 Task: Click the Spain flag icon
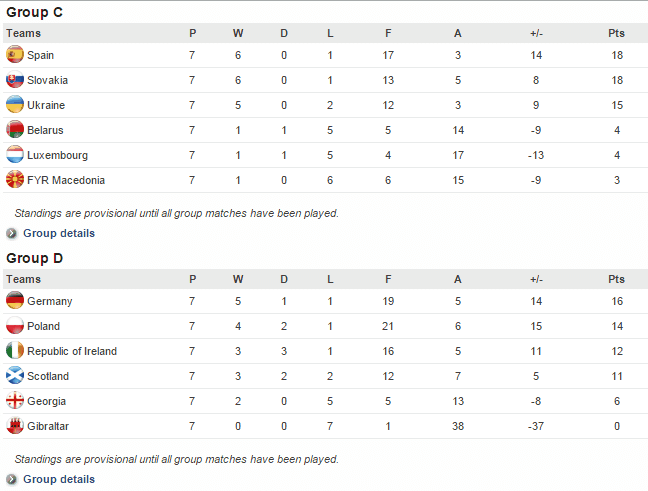point(15,55)
